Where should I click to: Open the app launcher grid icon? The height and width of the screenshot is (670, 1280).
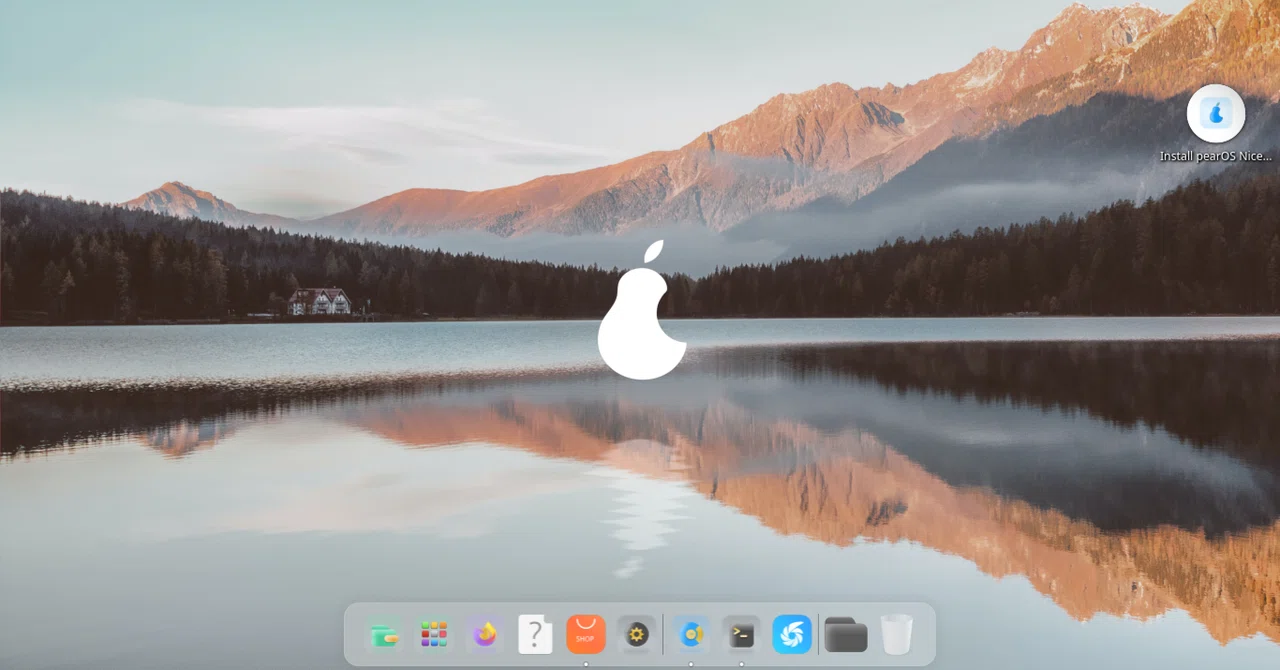click(x=434, y=634)
